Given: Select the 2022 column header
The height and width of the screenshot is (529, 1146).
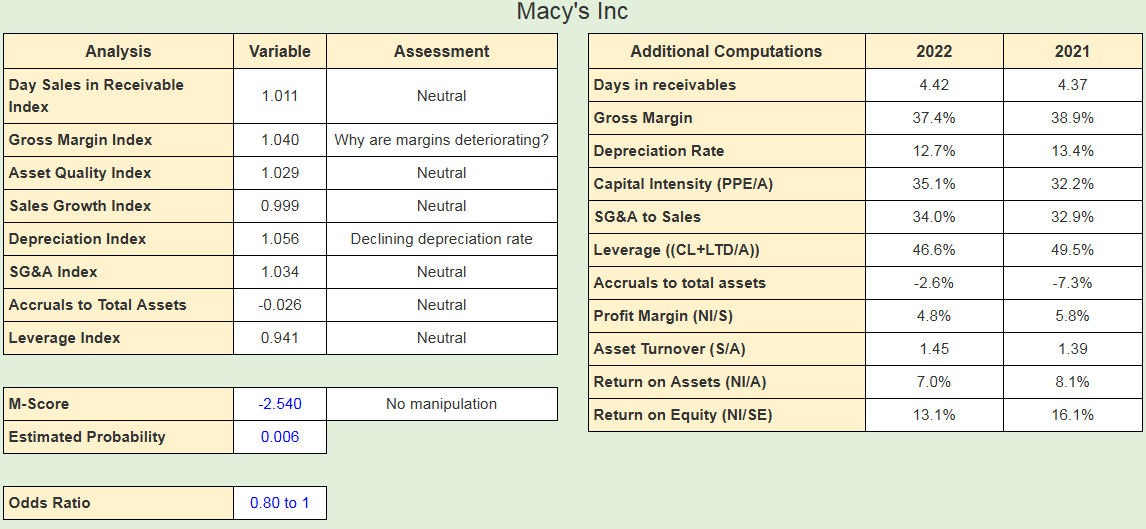Looking at the screenshot, I should pos(934,51).
